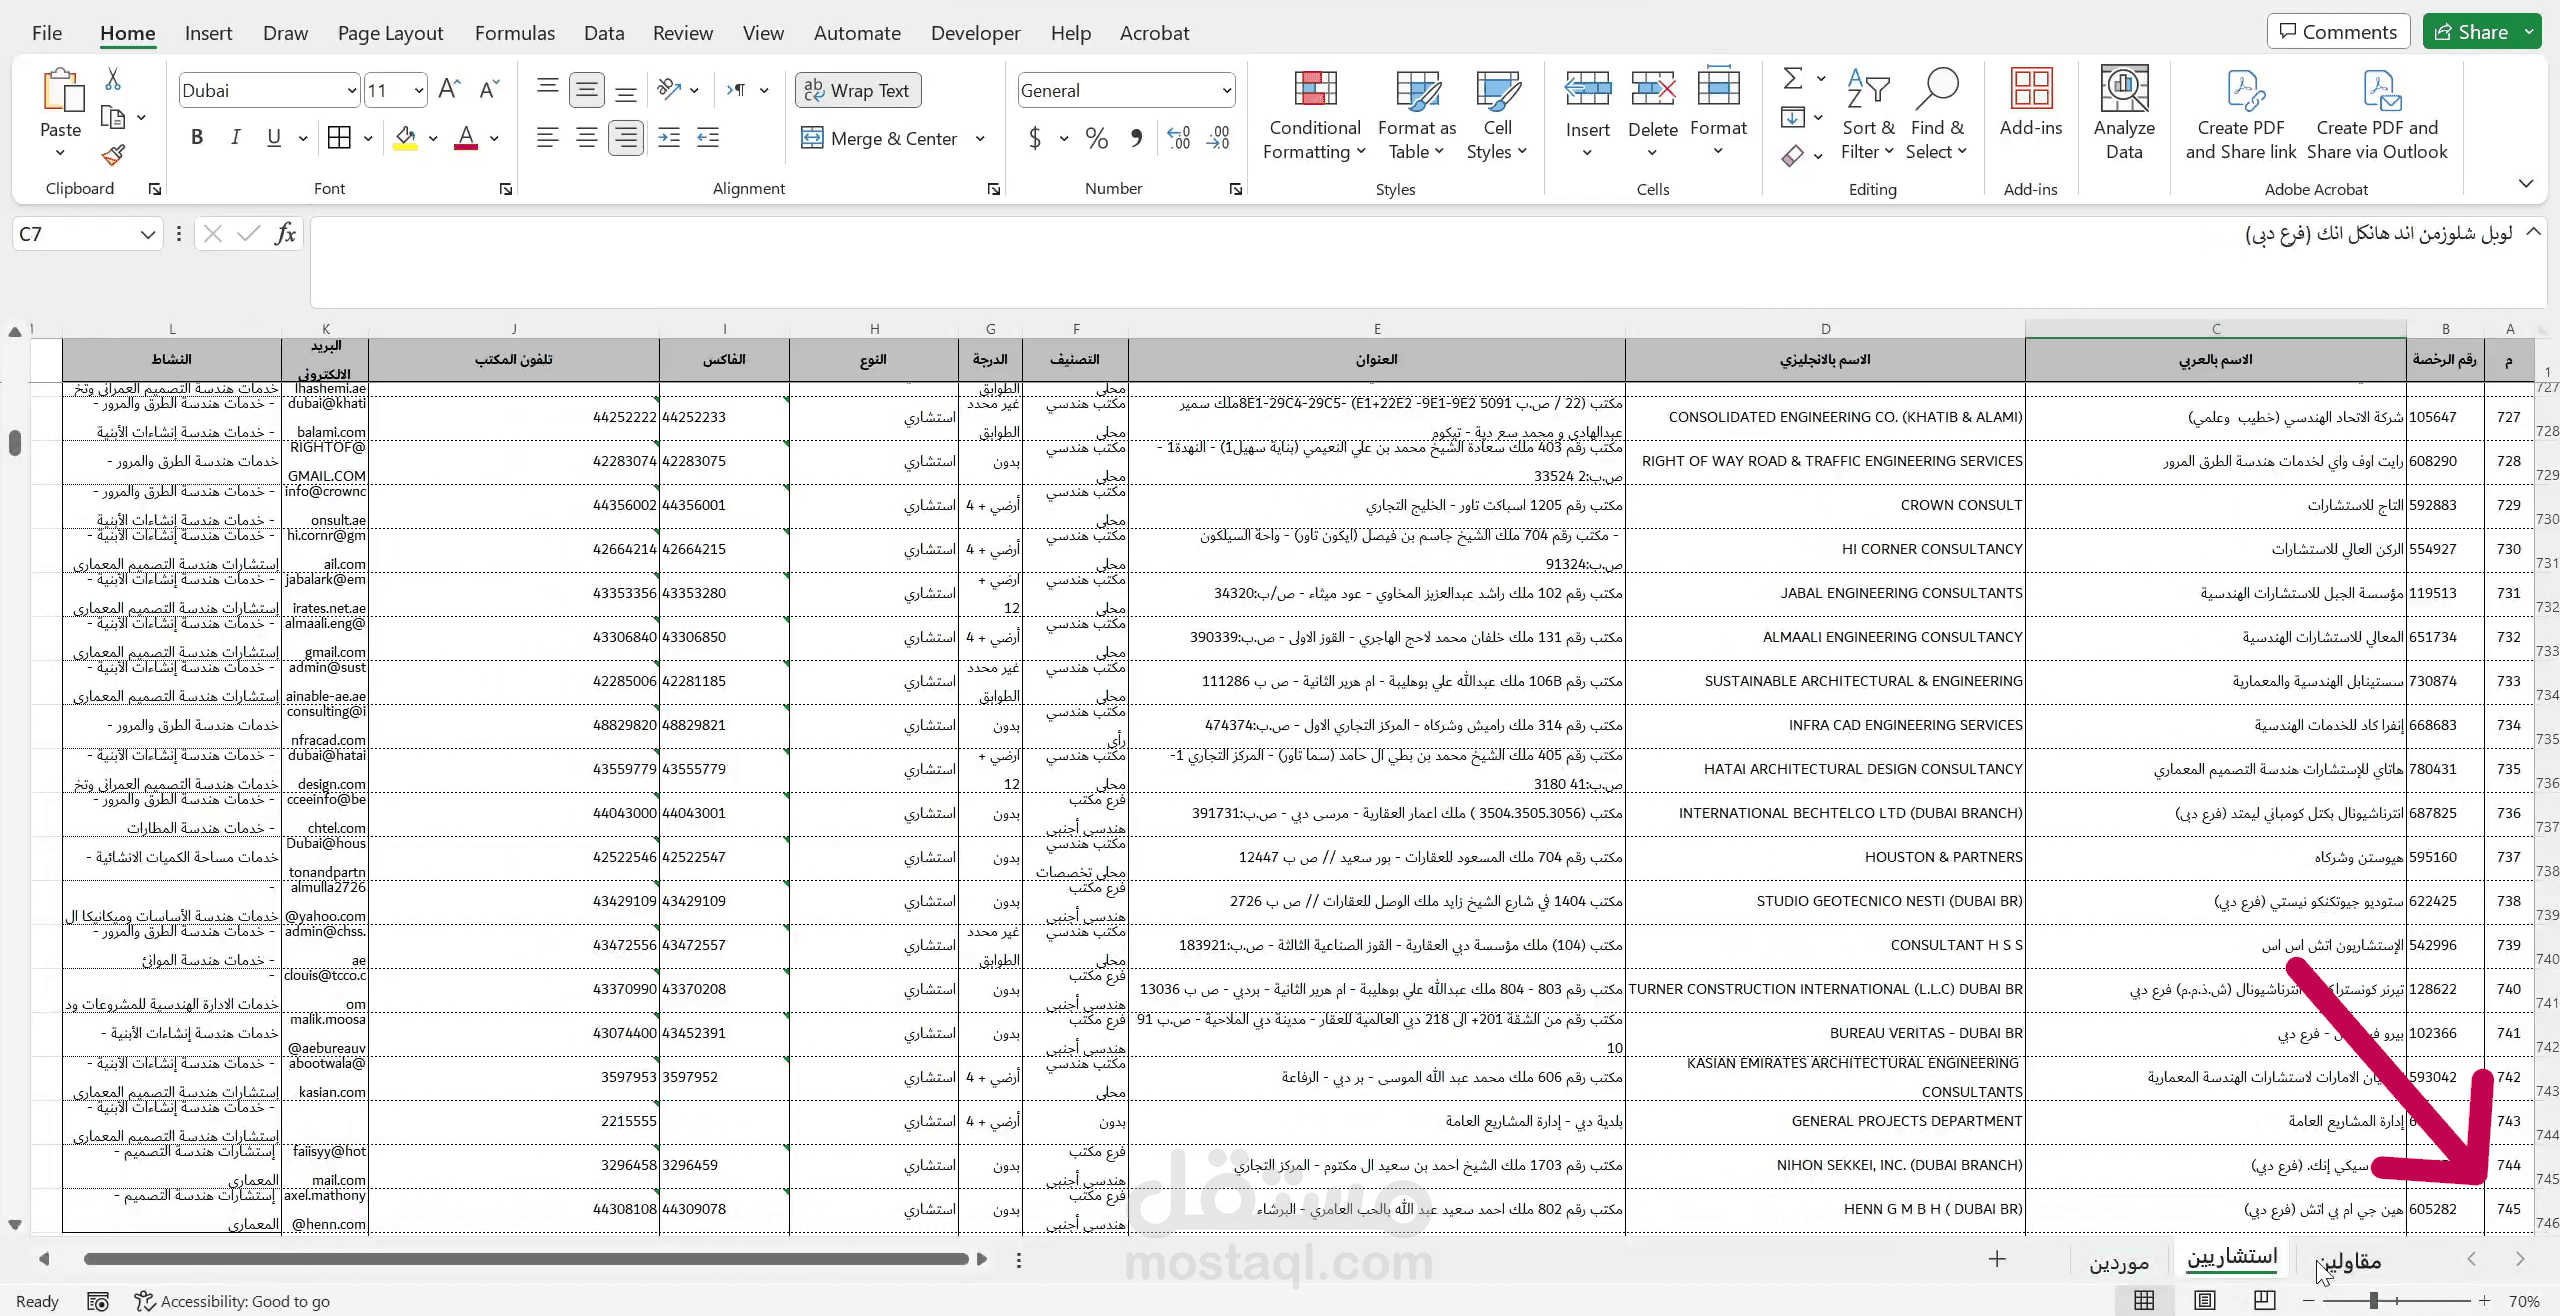Click the Format Painter brush icon

coord(113,155)
